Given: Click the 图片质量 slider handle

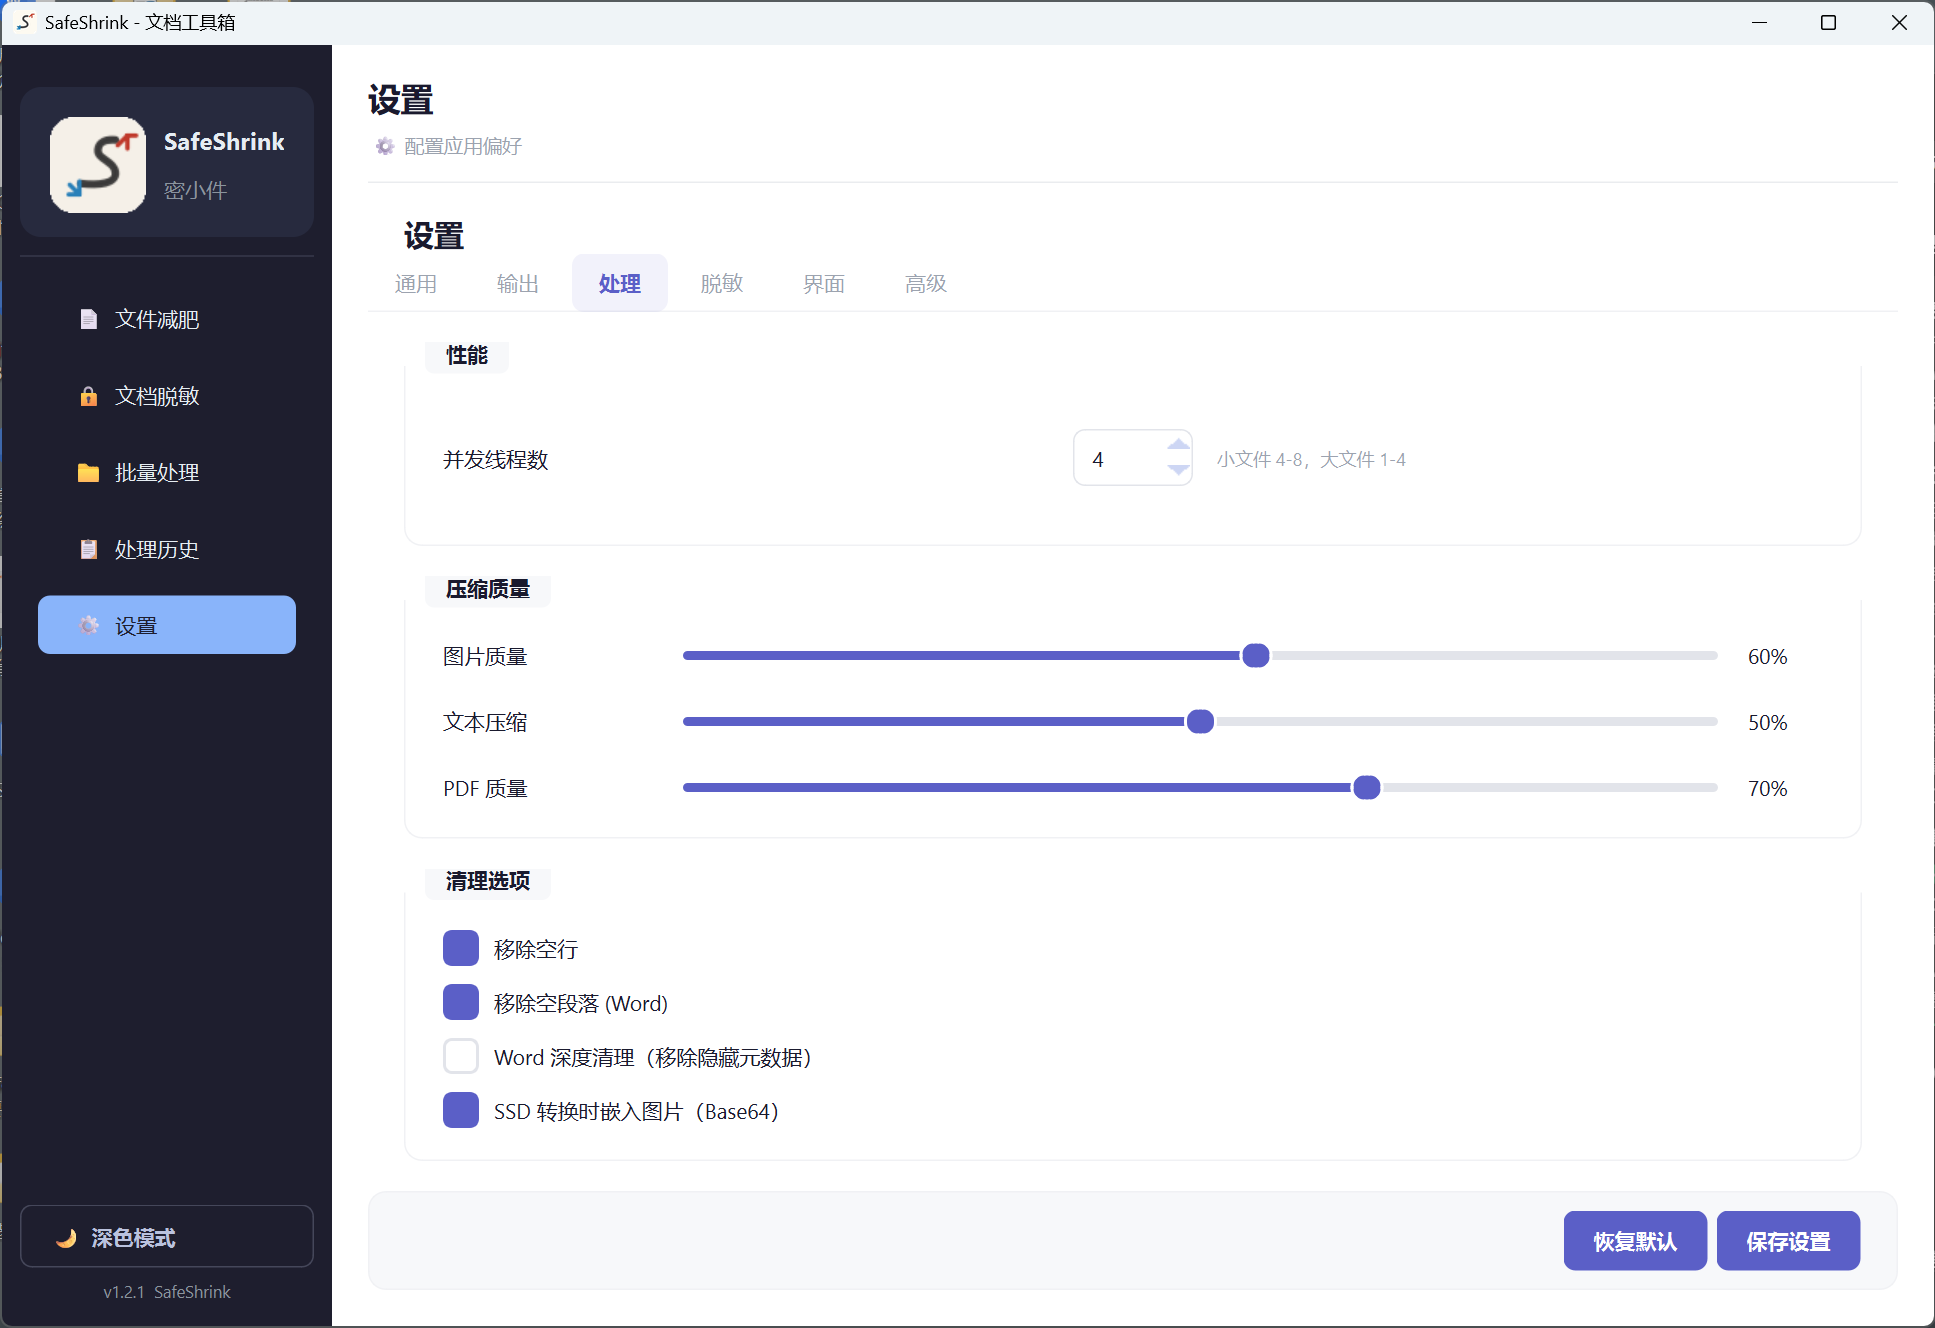Looking at the screenshot, I should click(1256, 656).
